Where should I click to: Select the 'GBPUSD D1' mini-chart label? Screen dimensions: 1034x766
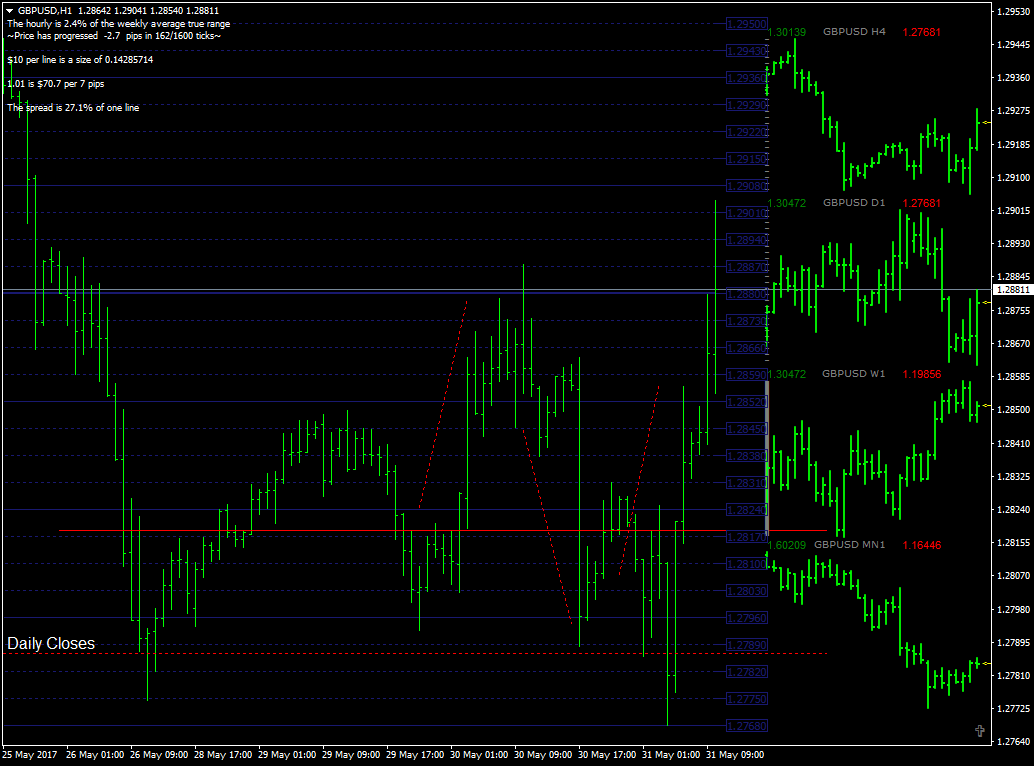click(854, 203)
